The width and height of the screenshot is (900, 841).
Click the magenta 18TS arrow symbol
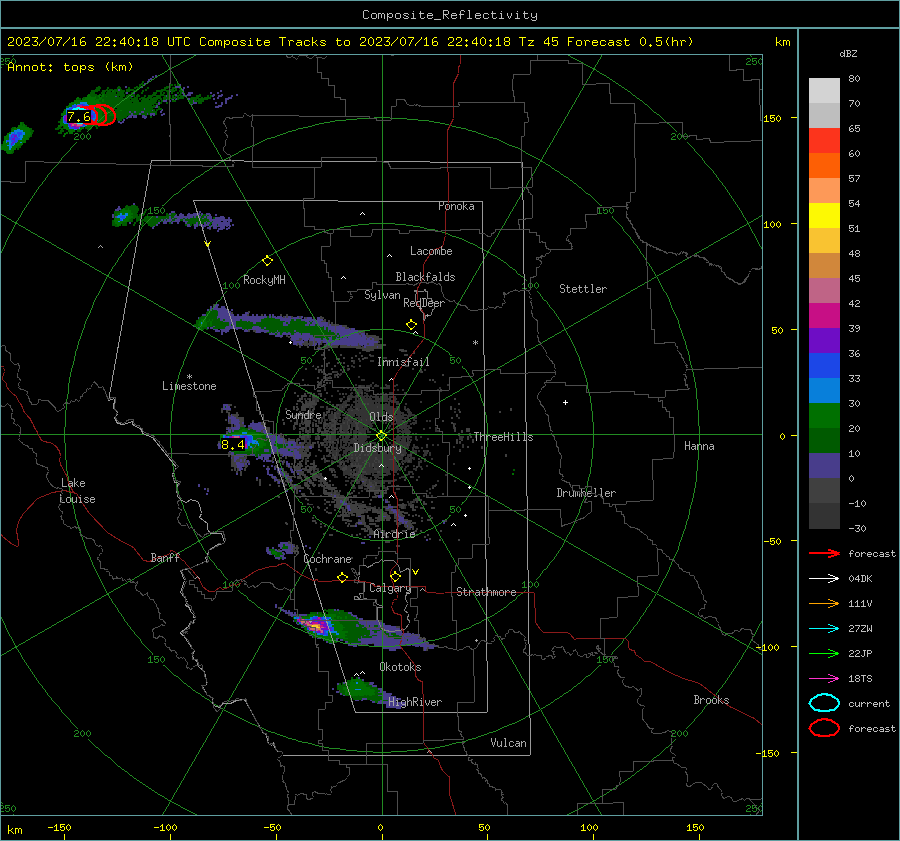(824, 679)
